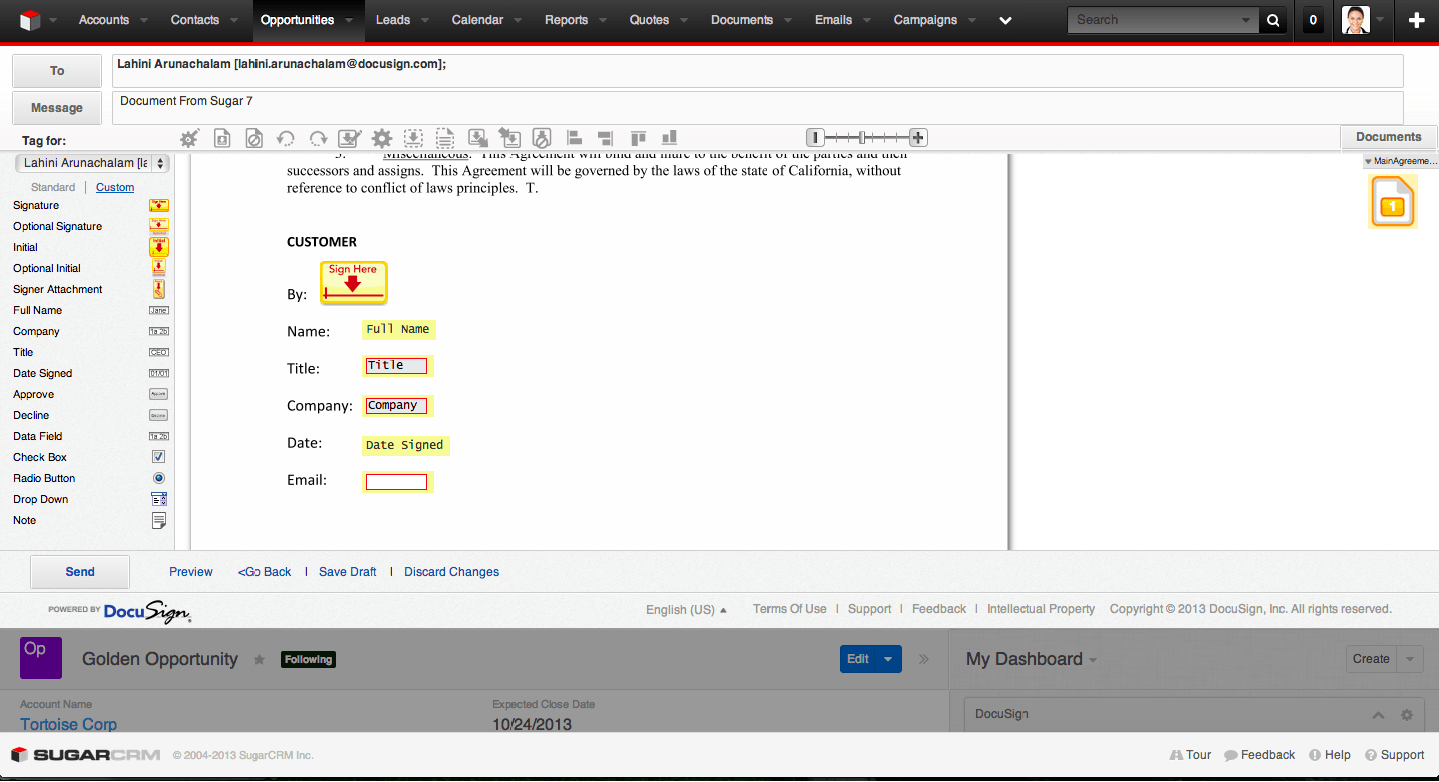The image size is (1439, 782).
Task: Click the Email field tag on document
Action: click(x=397, y=482)
